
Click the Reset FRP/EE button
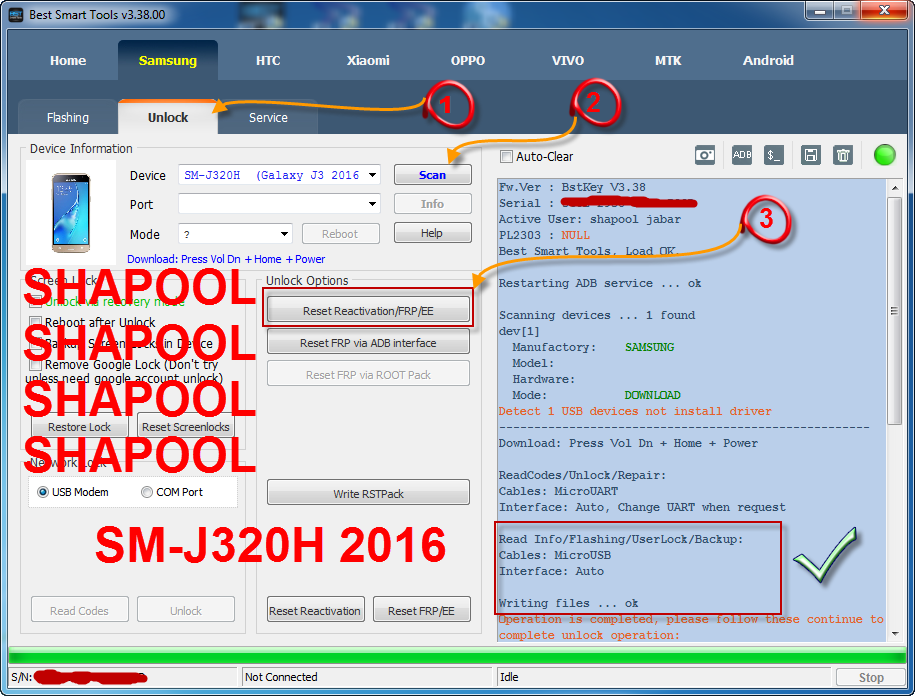coord(421,610)
